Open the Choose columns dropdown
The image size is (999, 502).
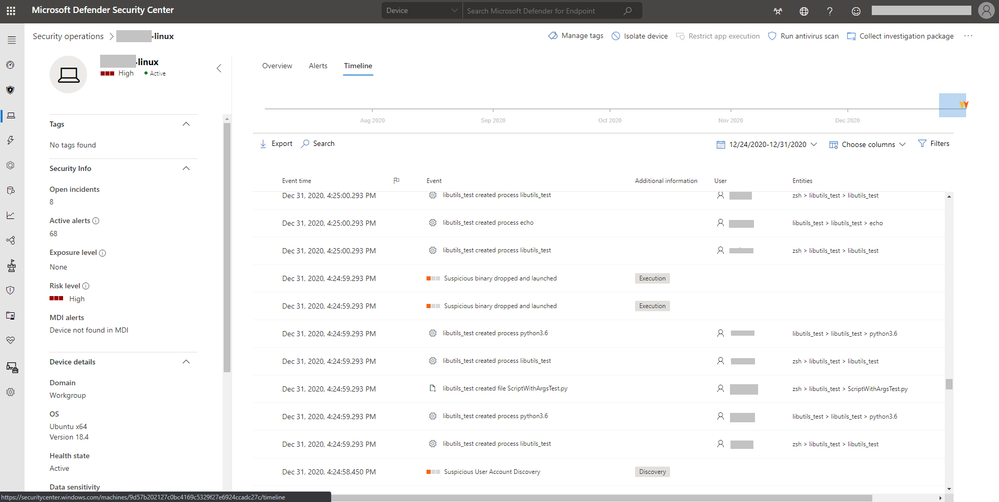pyautogui.click(x=867, y=145)
